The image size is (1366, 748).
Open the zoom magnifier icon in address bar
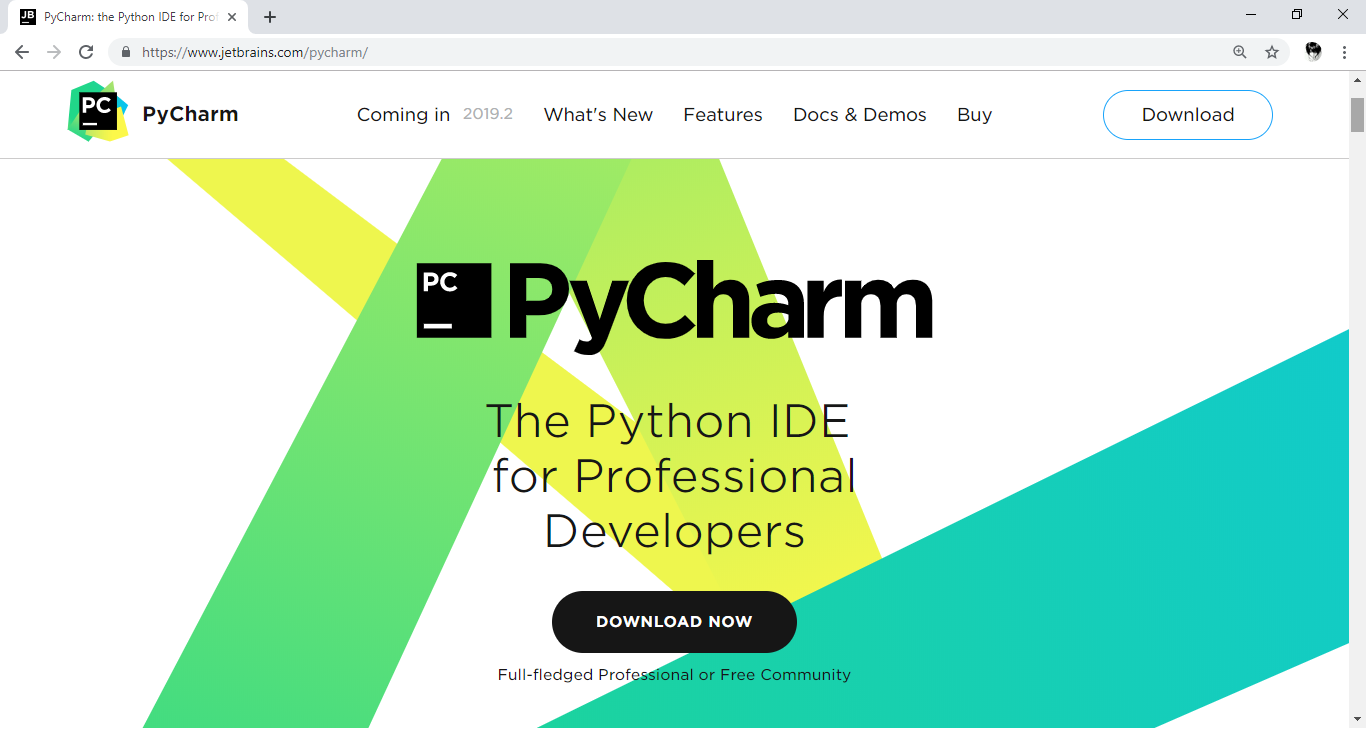pos(1240,52)
